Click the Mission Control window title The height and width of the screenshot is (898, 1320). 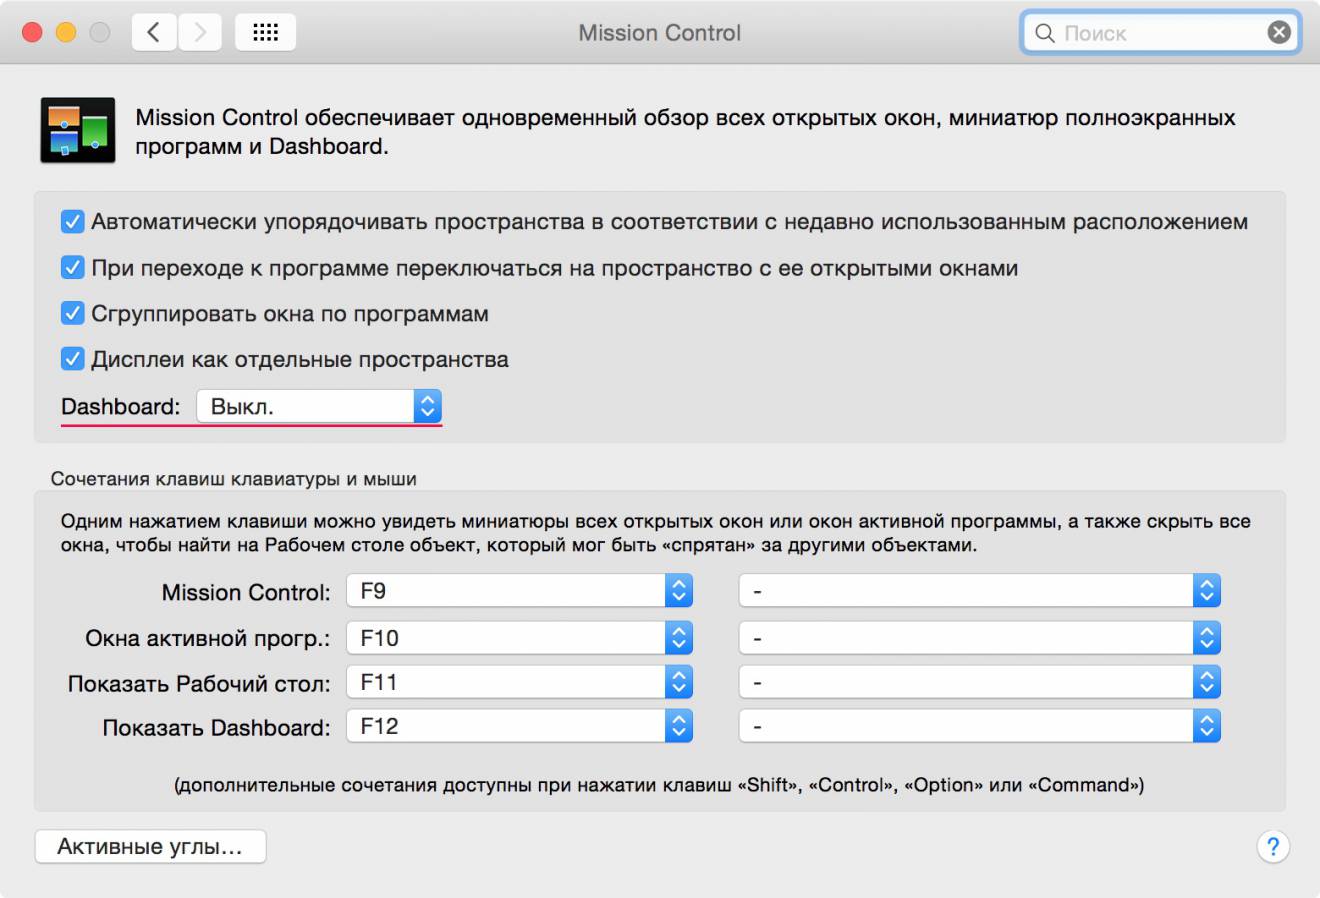pos(660,33)
